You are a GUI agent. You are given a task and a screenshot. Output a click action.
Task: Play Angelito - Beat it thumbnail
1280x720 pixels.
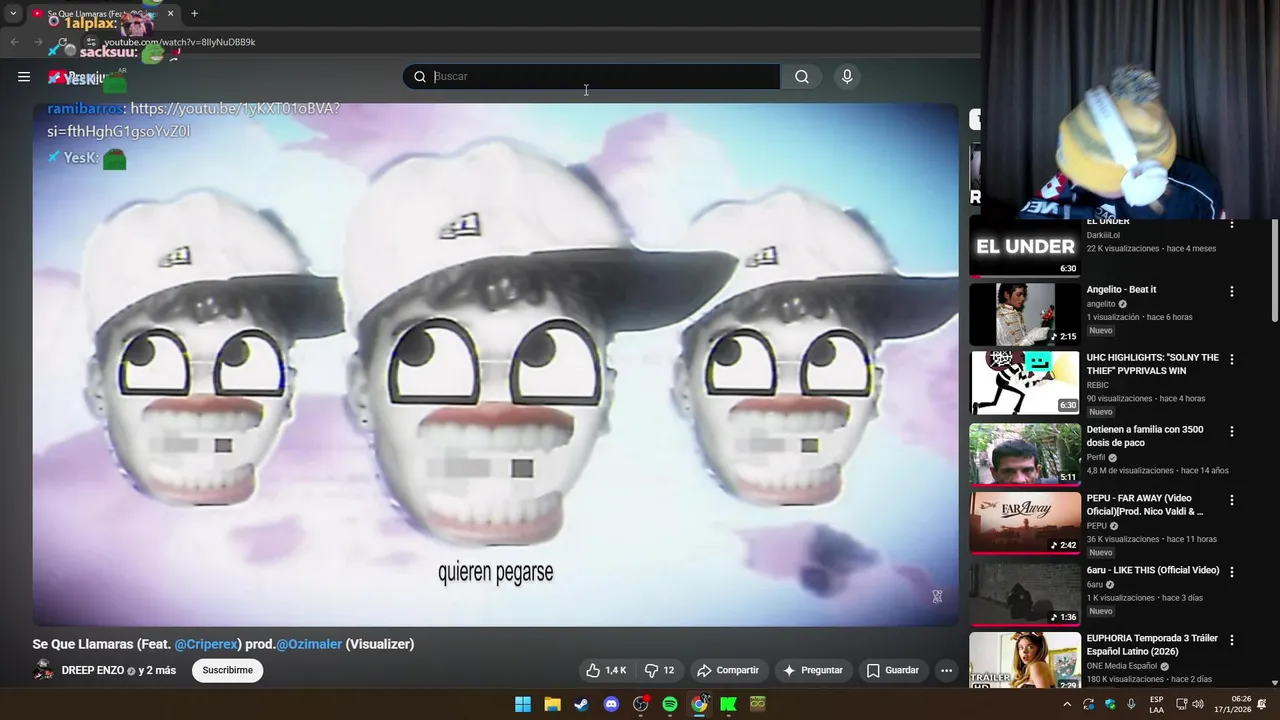(1025, 314)
